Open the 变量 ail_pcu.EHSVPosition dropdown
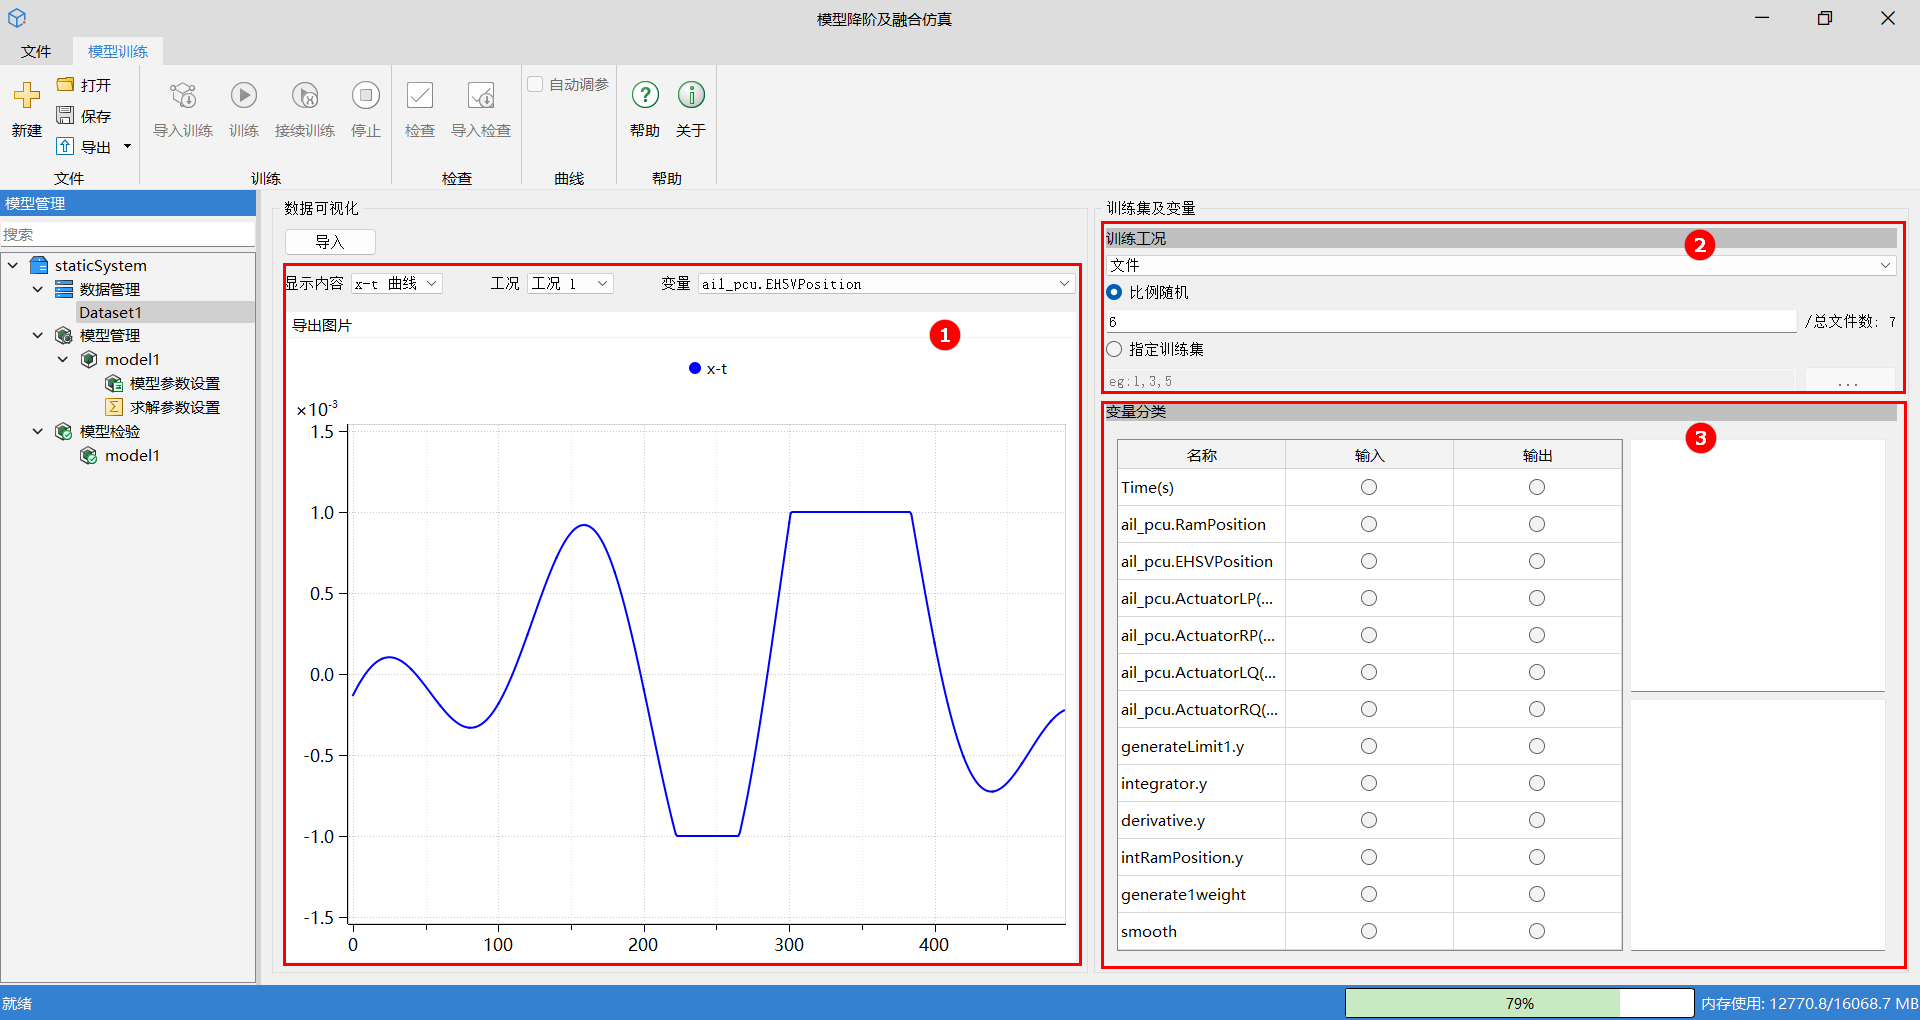The image size is (1920, 1020). 885,284
